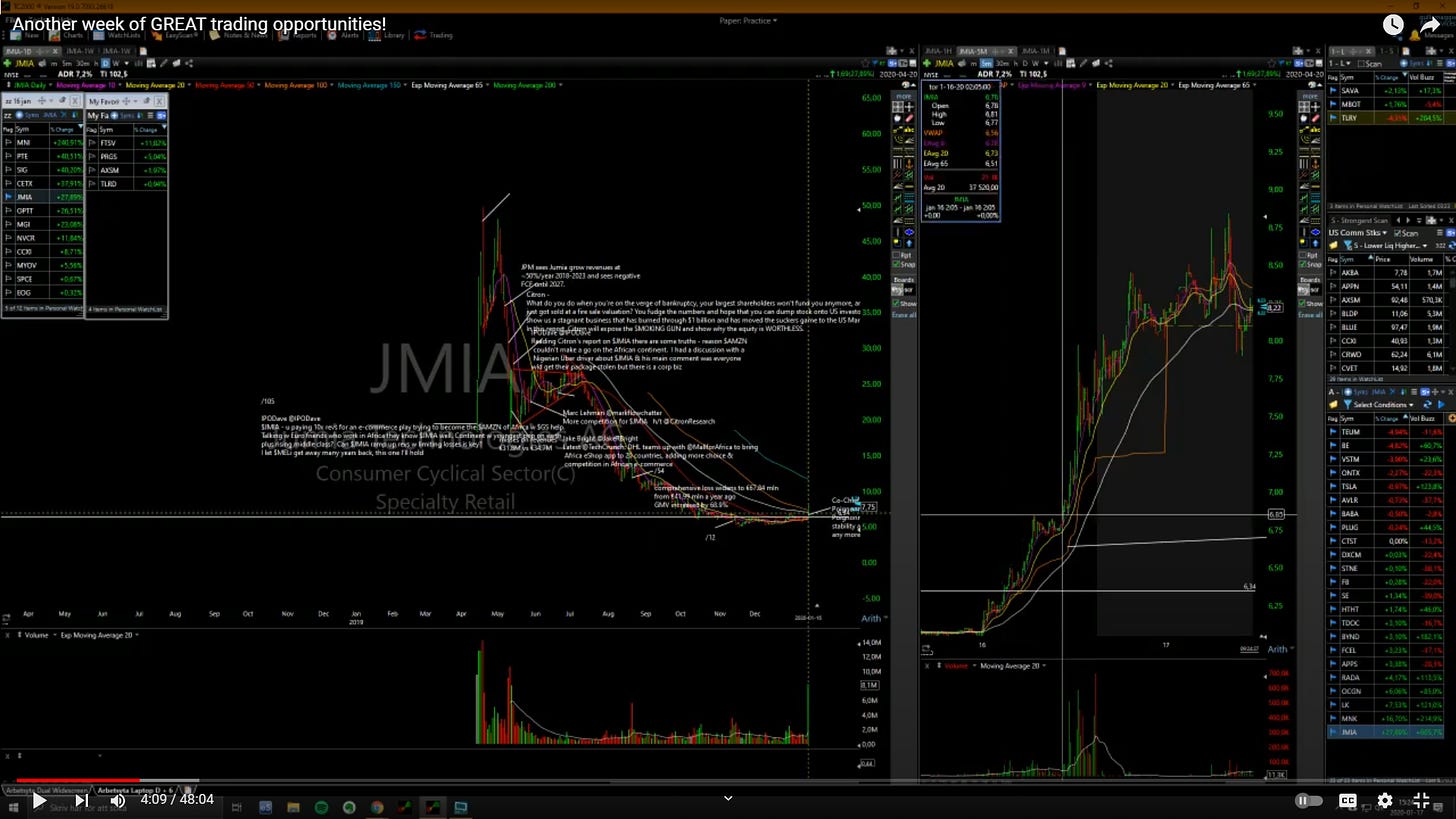The height and width of the screenshot is (819, 1456).
Task: Play the video
Action: click(38, 800)
